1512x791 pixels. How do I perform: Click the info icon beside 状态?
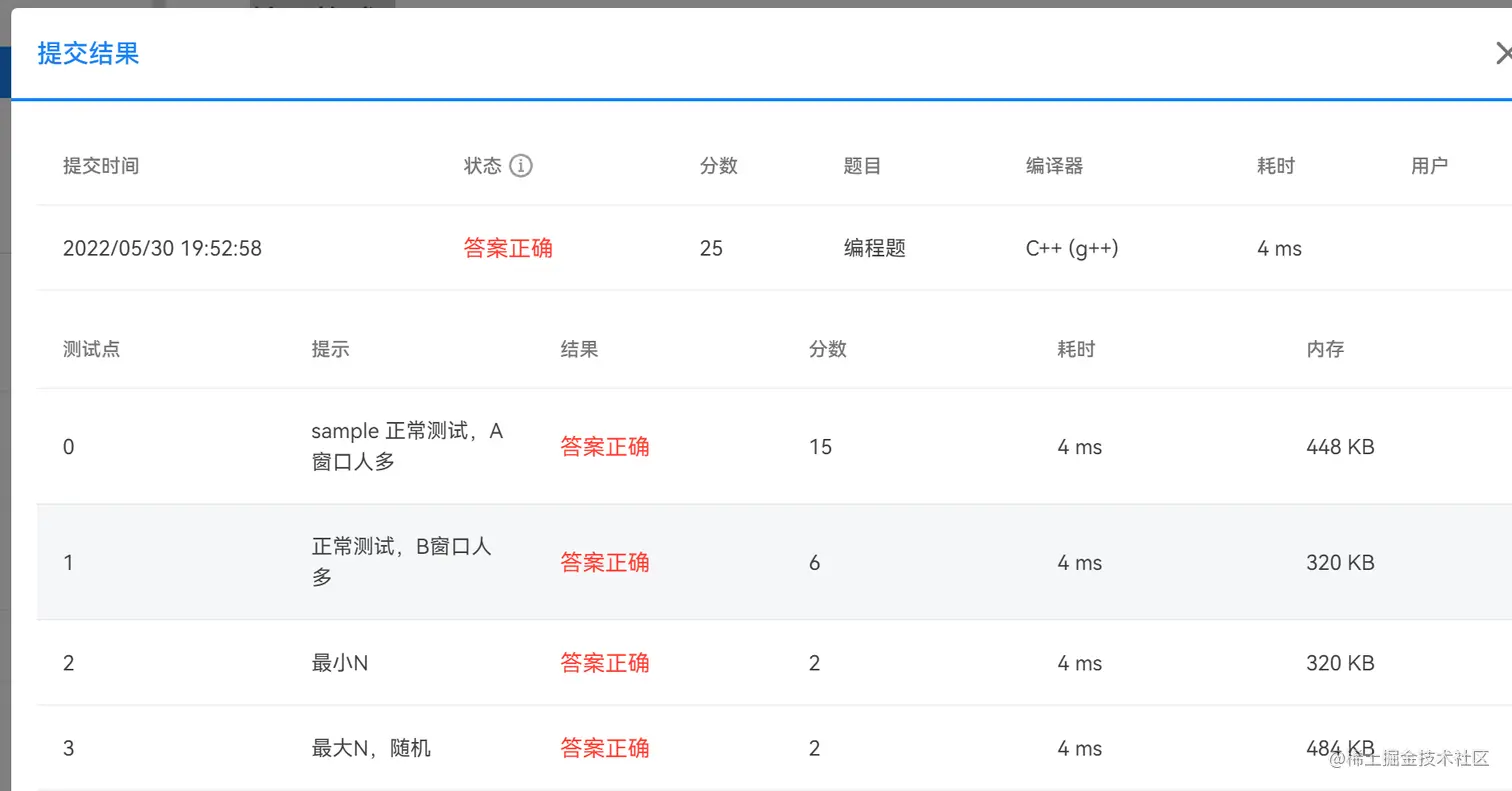(x=520, y=166)
